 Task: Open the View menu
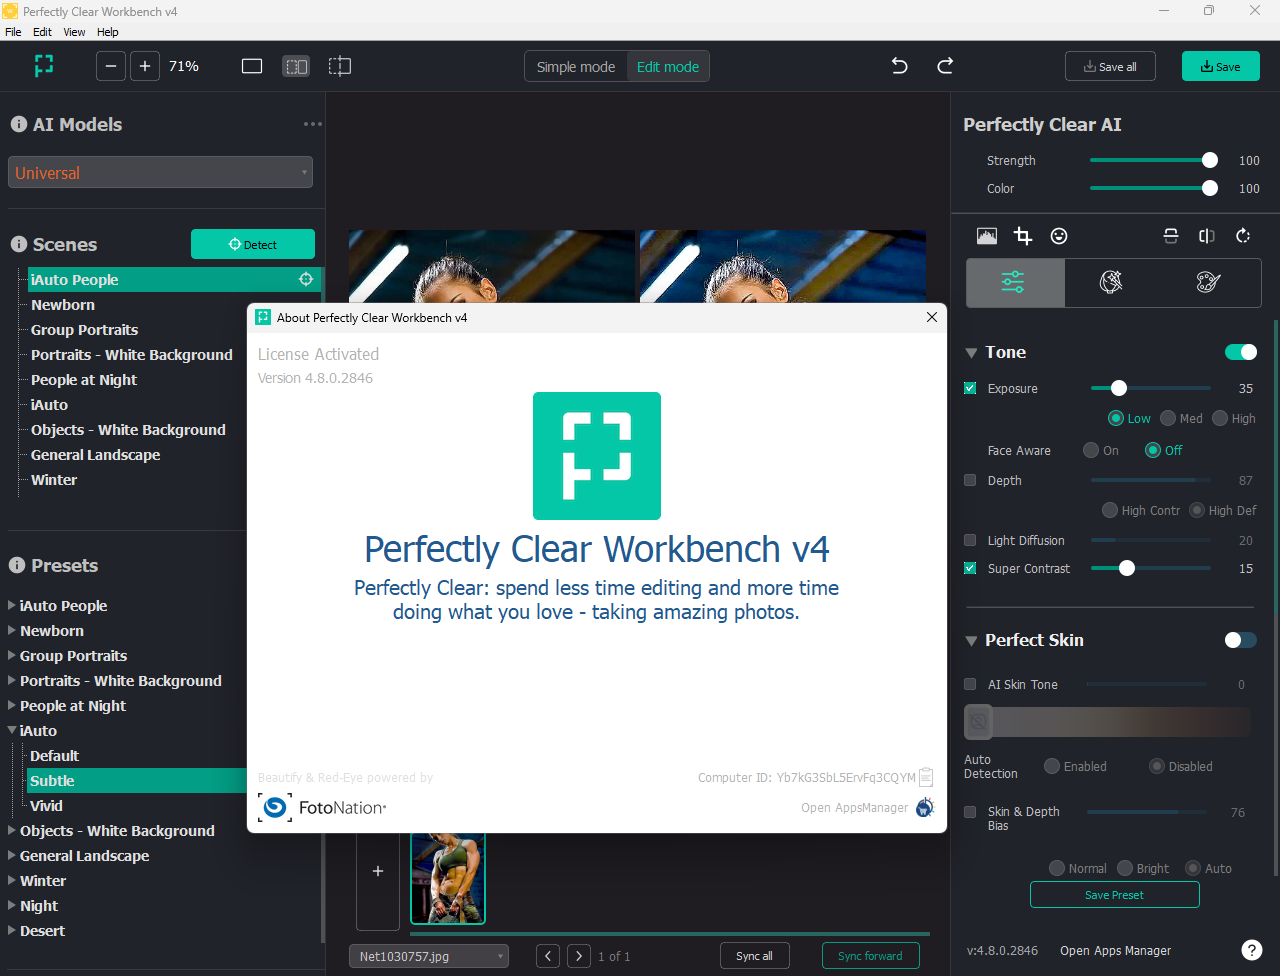[74, 32]
